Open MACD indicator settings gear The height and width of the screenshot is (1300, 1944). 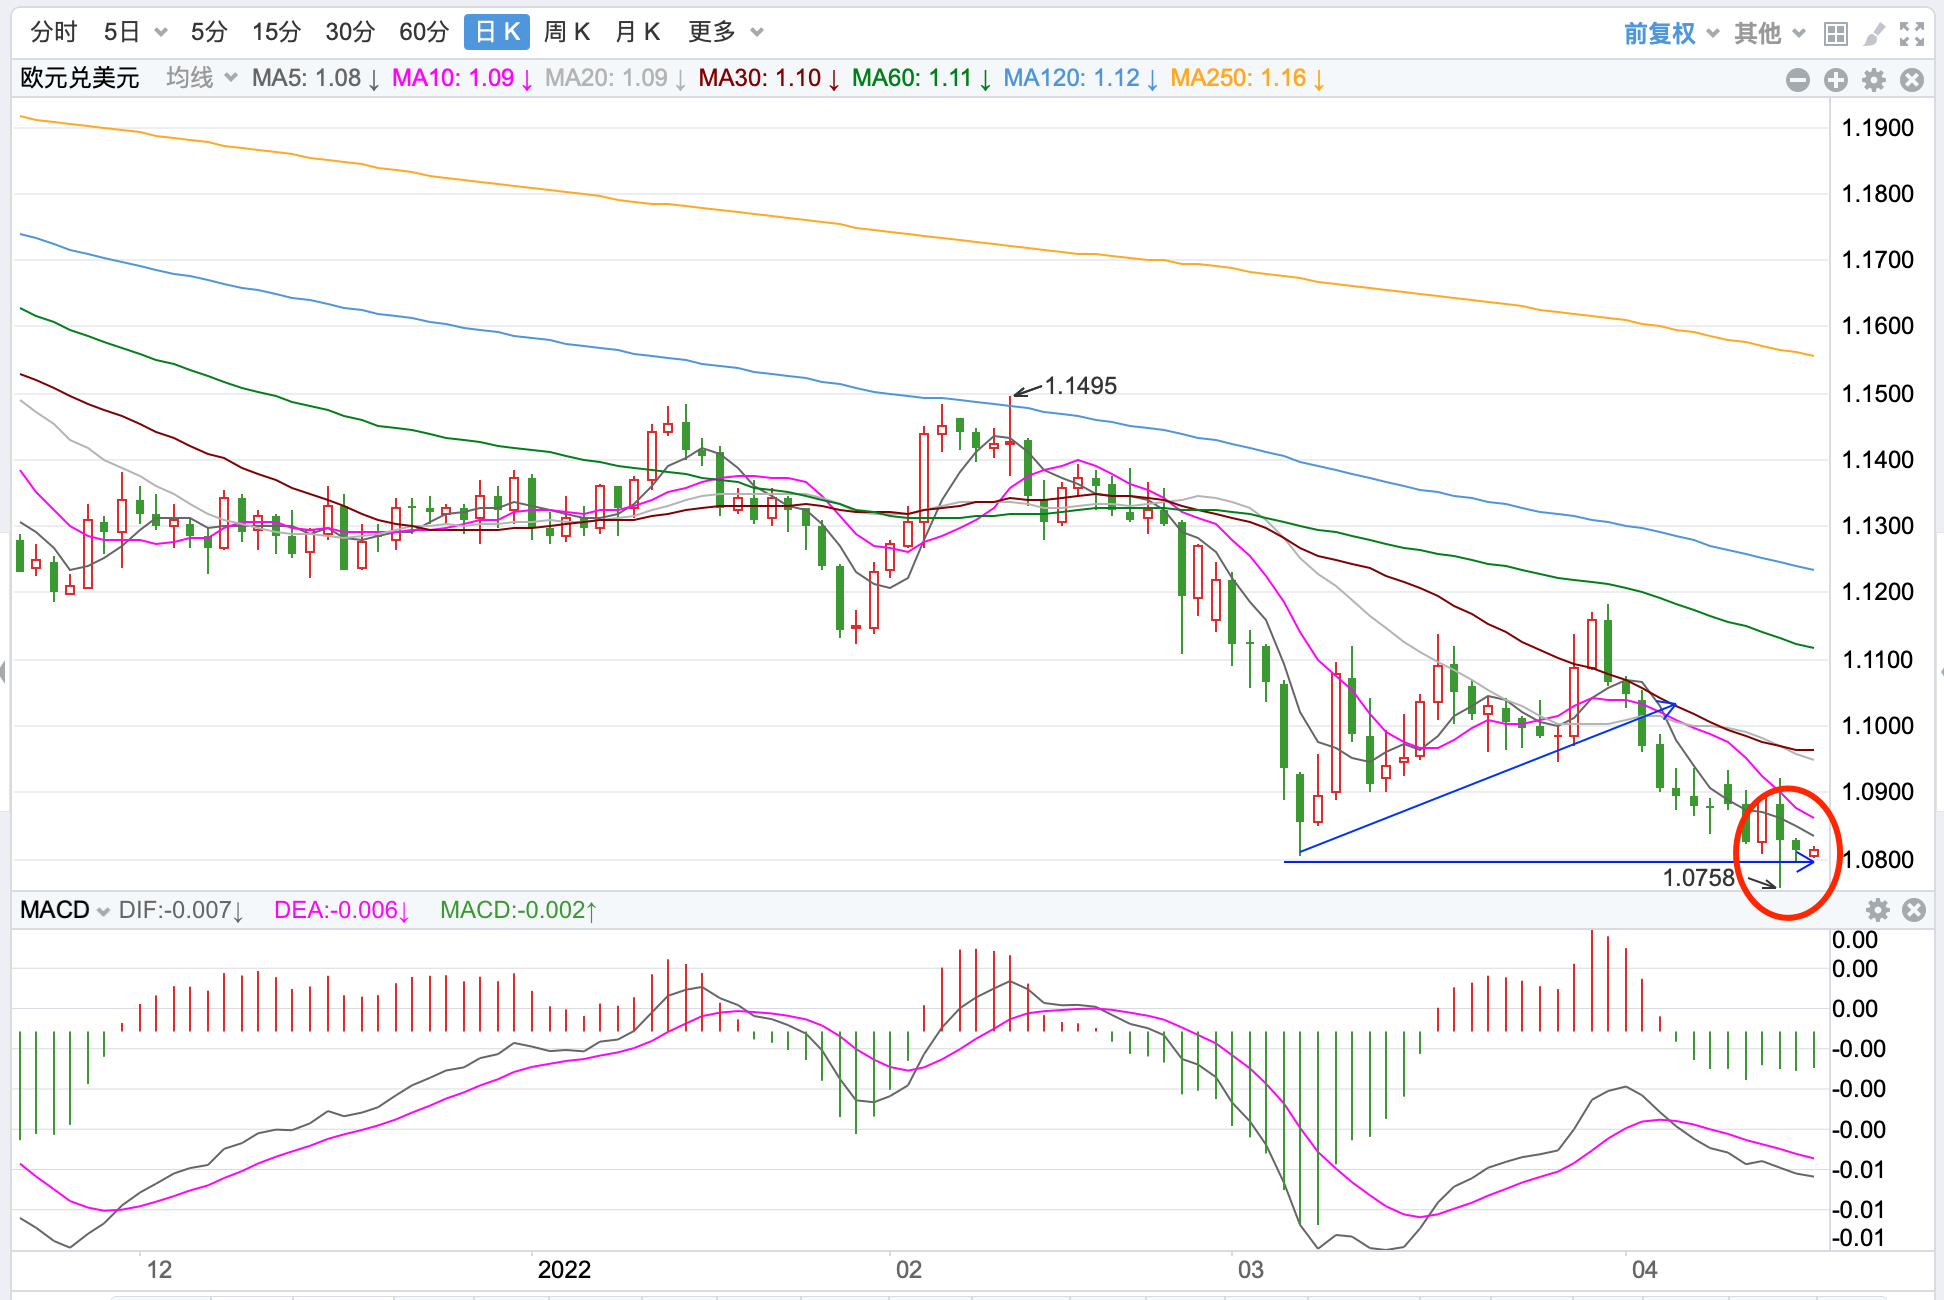tap(1877, 910)
